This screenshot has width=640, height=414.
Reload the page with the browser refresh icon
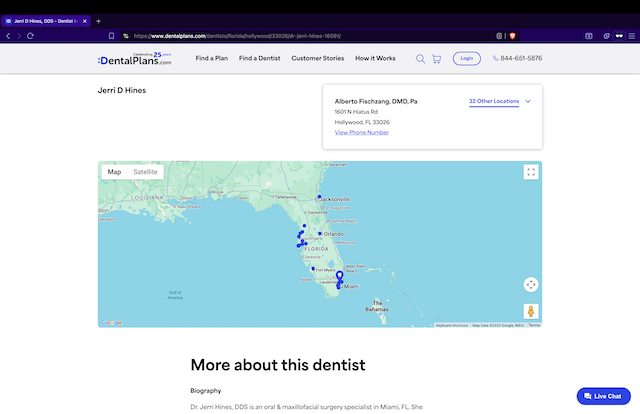coord(31,35)
